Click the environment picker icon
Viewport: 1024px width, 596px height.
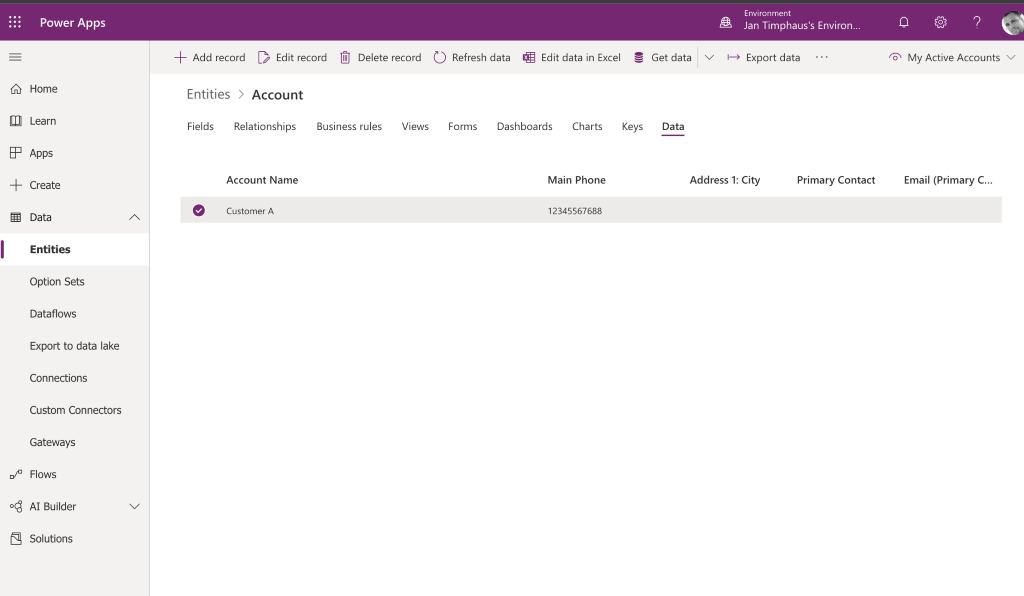tap(726, 23)
